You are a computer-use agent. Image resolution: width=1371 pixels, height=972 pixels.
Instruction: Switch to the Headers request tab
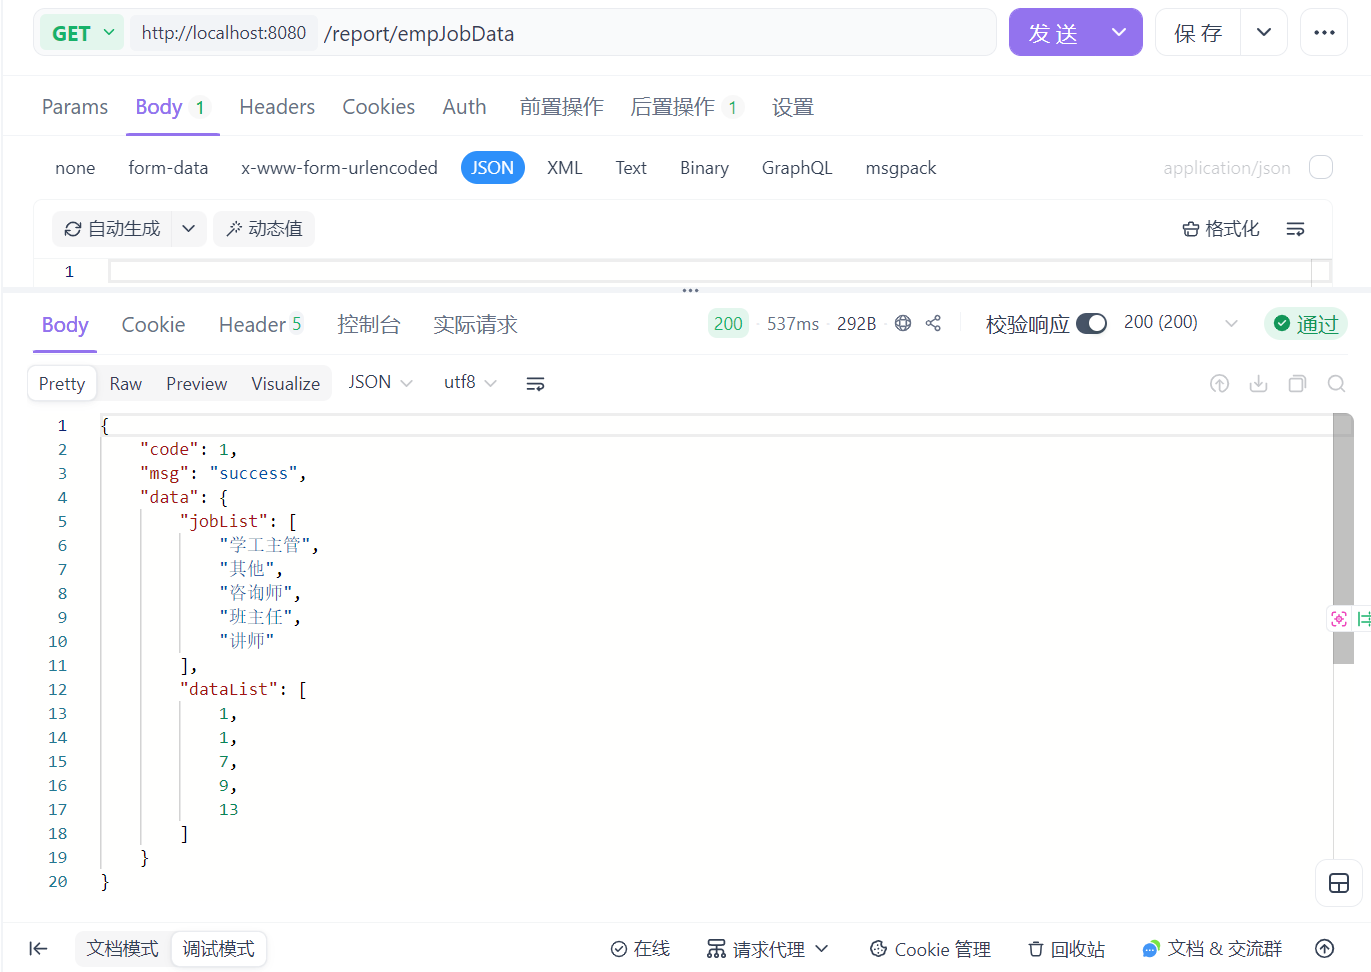(277, 107)
